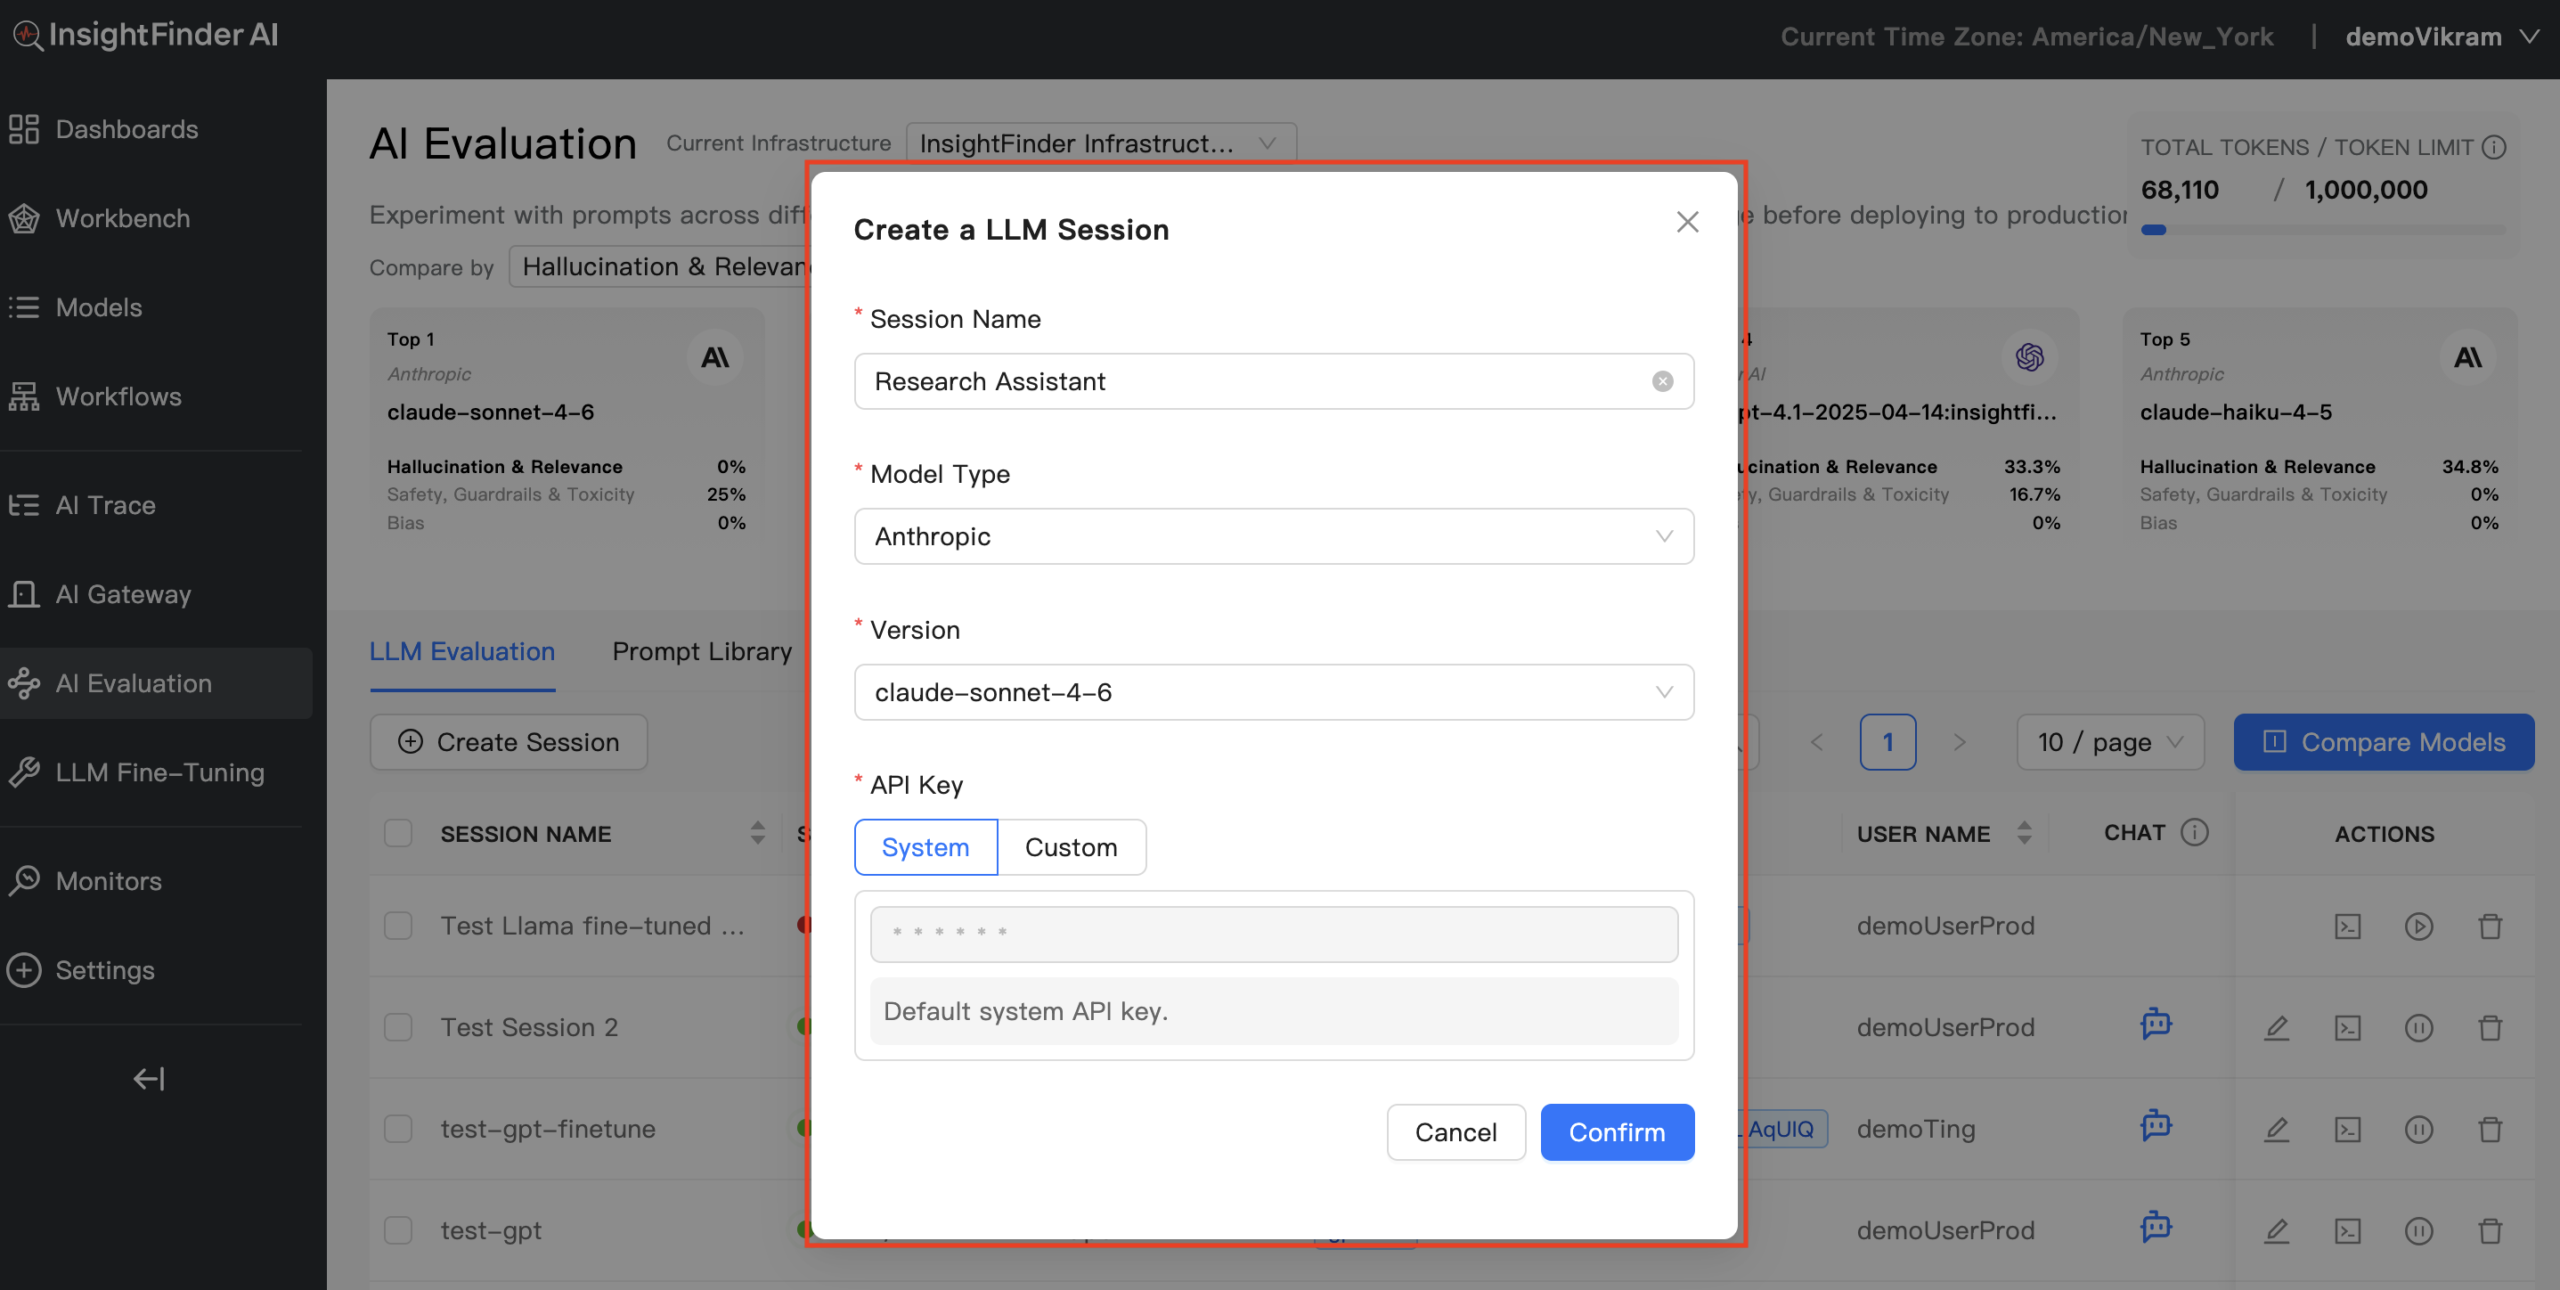The width and height of the screenshot is (2560, 1290).
Task: Open the Compare by dropdown
Action: (x=660, y=267)
